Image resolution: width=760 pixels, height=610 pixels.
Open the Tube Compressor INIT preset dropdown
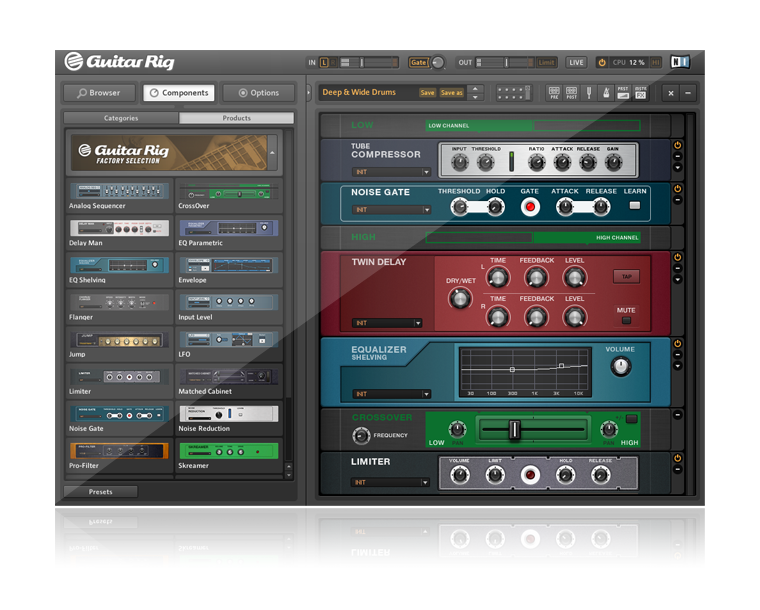coord(391,172)
